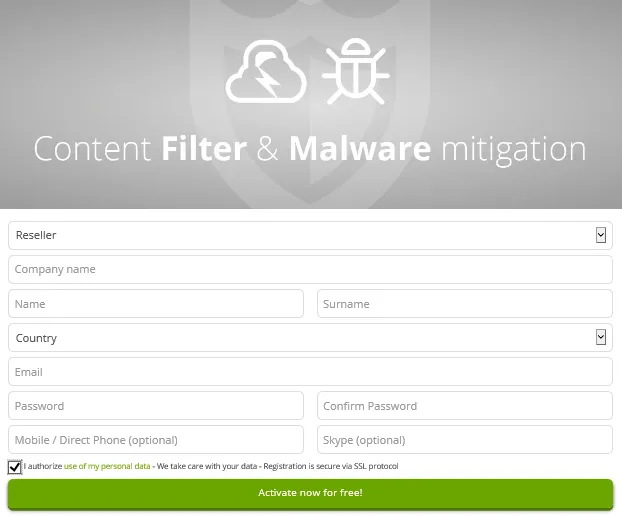Click the malware bug icon
The width and height of the screenshot is (622, 516).
tap(355, 71)
